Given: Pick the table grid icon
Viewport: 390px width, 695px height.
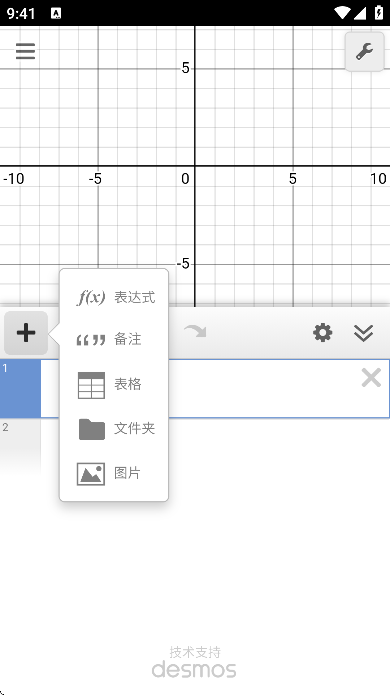Looking at the screenshot, I should (91, 385).
